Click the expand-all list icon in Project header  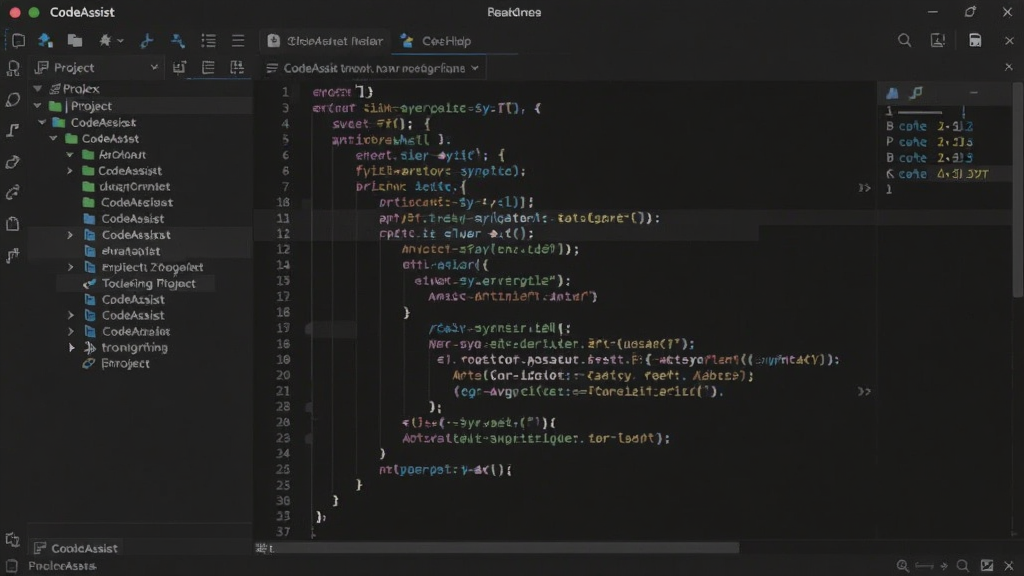(208, 67)
